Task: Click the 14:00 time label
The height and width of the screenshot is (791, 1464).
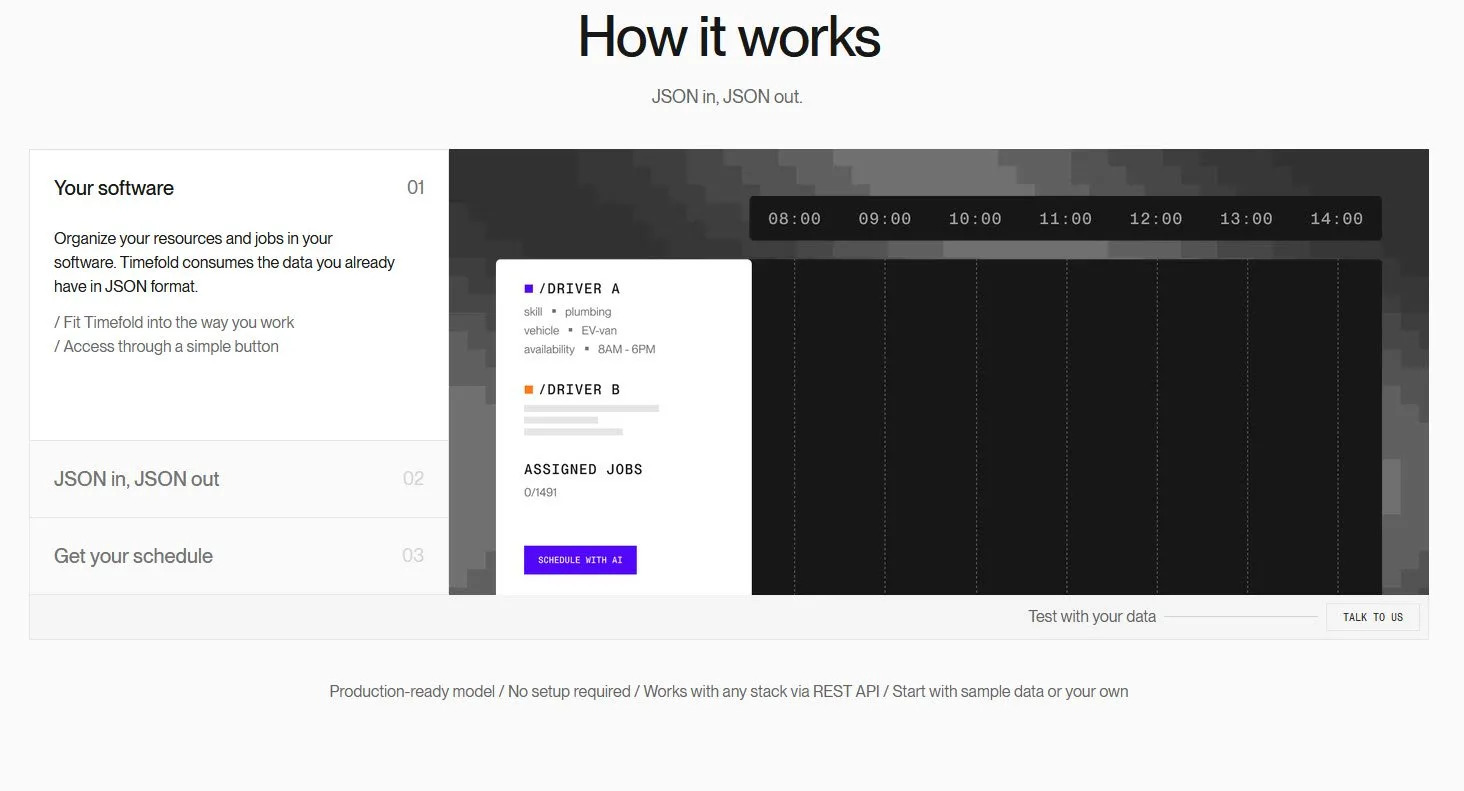Action: pyautogui.click(x=1337, y=219)
